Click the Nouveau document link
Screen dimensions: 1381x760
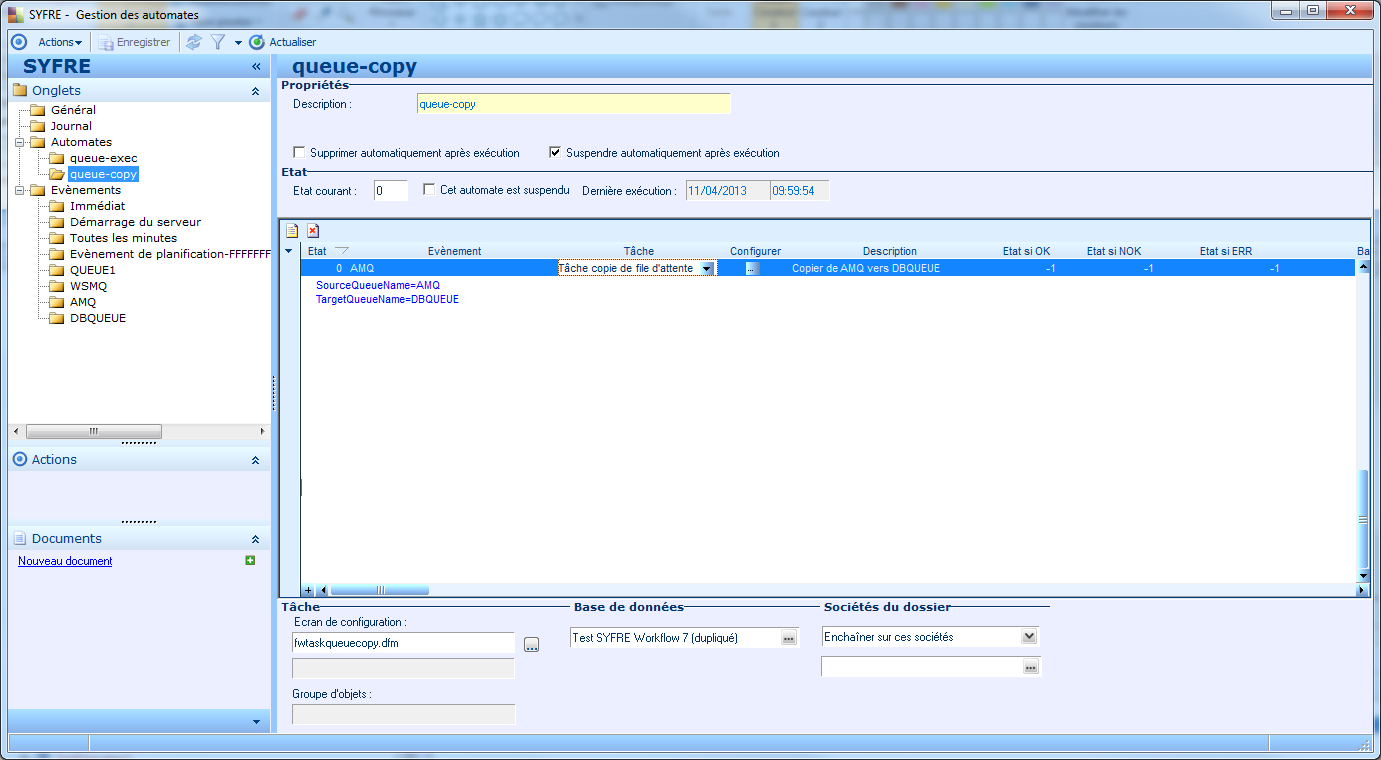click(x=65, y=561)
